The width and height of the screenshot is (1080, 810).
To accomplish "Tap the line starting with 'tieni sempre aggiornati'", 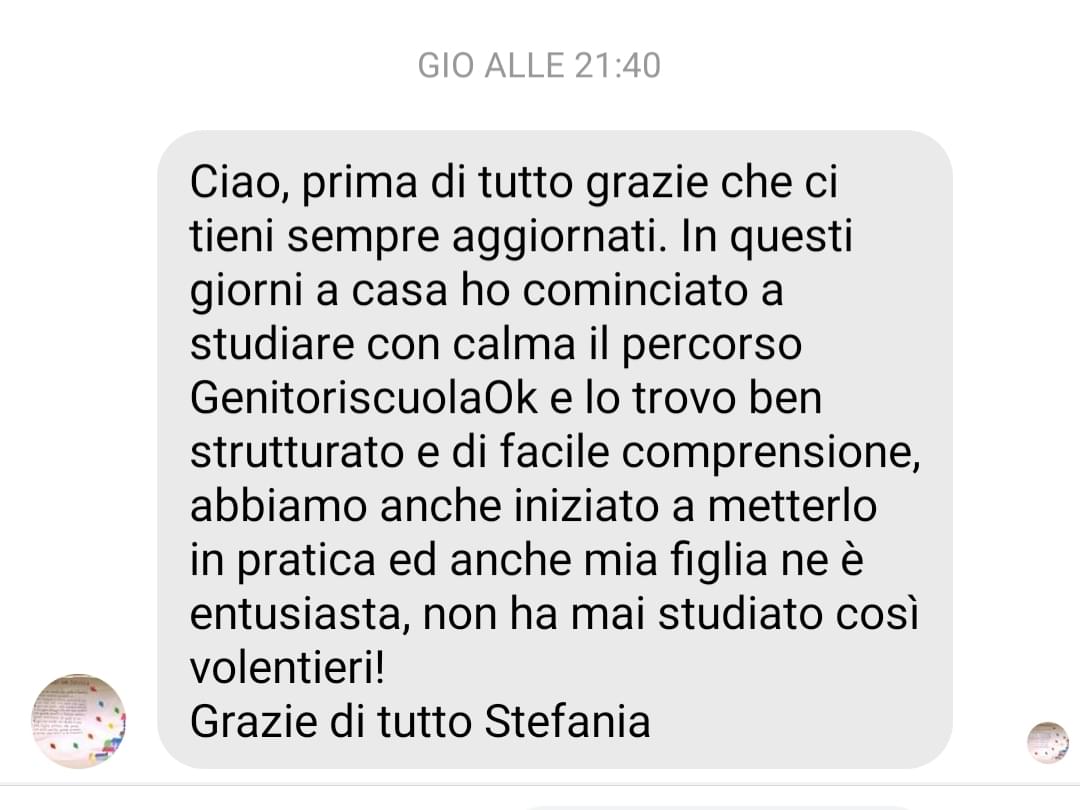I will pyautogui.click(x=521, y=237).
